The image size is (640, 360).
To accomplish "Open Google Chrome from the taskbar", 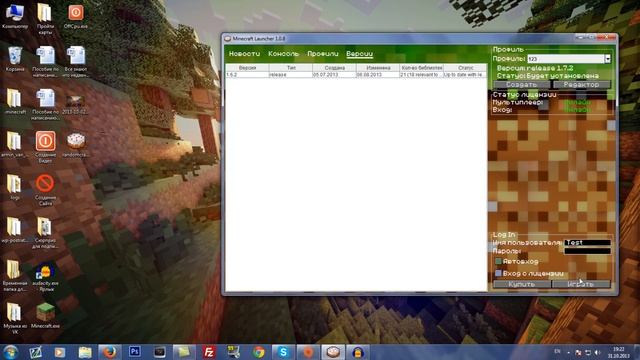I will click(258, 352).
